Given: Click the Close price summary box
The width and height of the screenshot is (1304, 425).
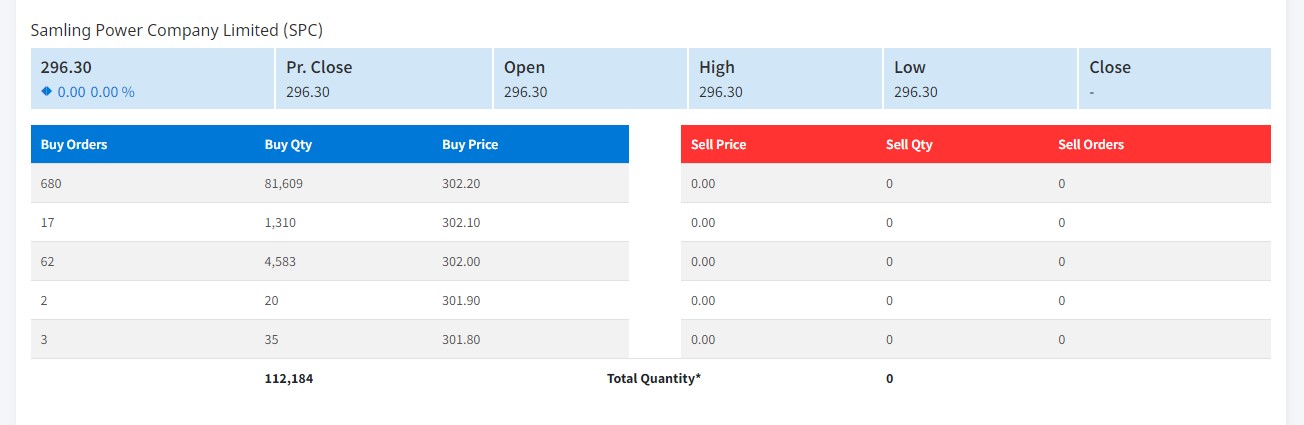Looking at the screenshot, I should click(x=1175, y=78).
